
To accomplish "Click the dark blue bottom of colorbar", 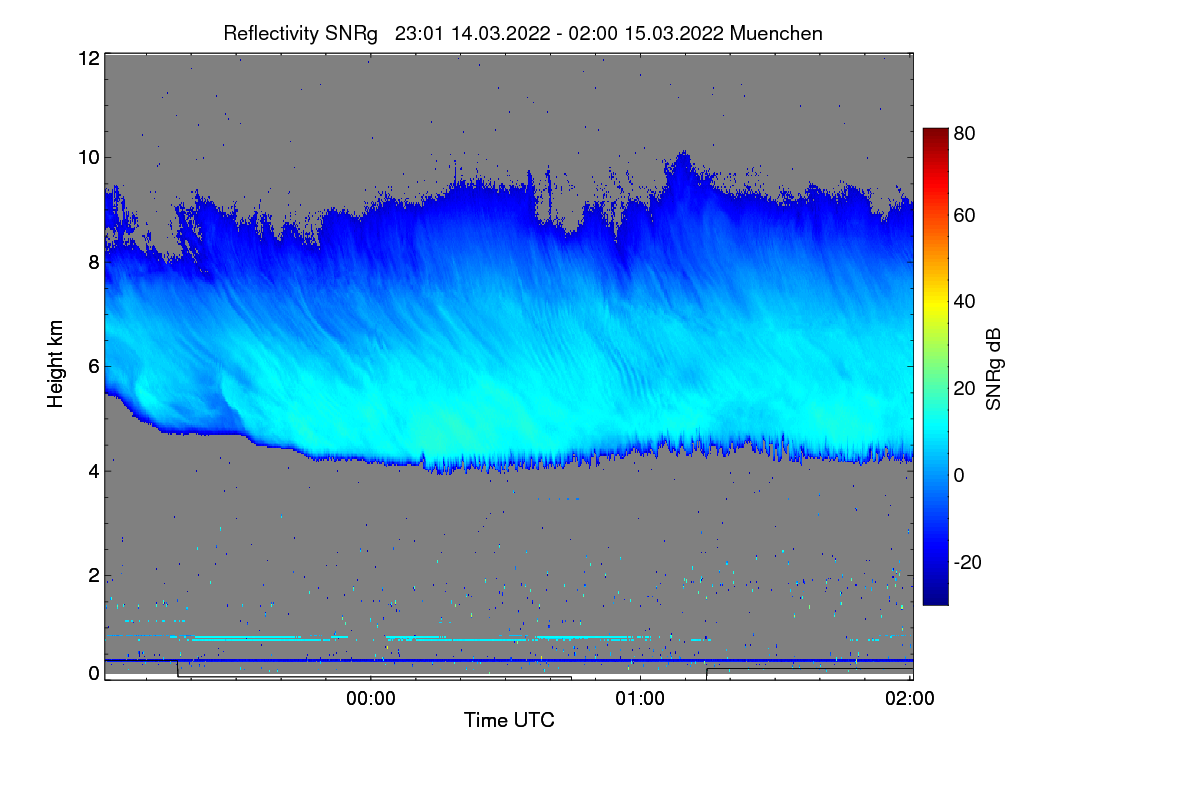I will pos(935,598).
